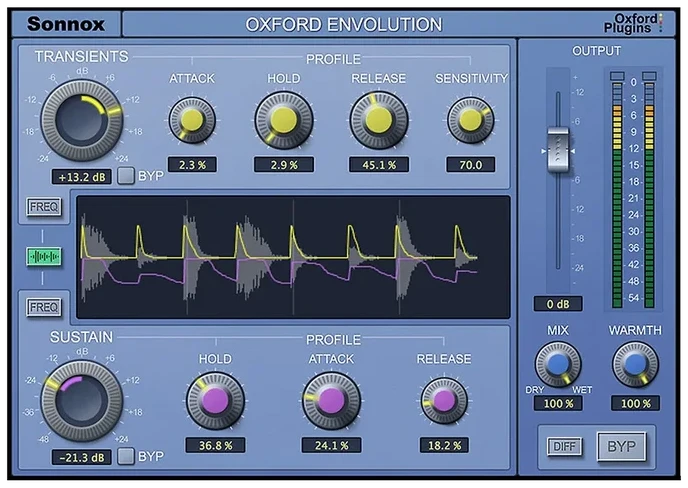Click the Mix 100 % value field
Viewport: 688px width, 488px height.
pos(558,404)
